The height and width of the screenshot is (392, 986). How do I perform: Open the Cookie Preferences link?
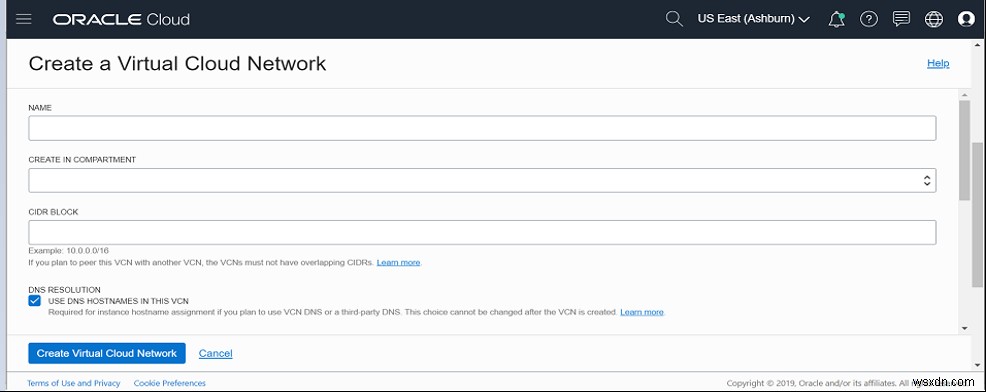tap(170, 383)
